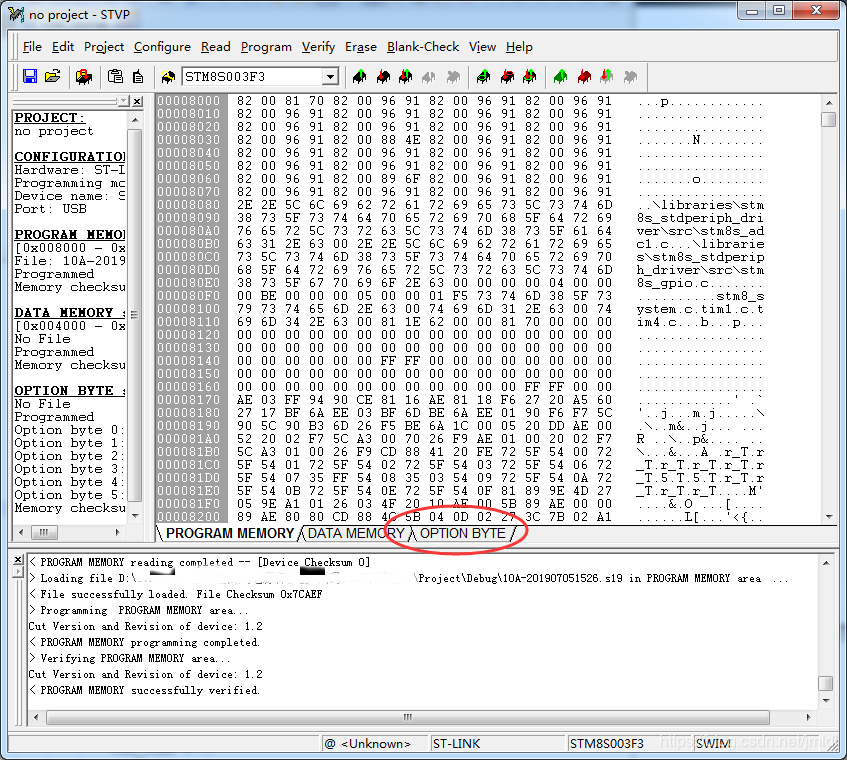Verify current tab via red-green arrow chip icon
The image size is (847, 760).
pos(406,77)
